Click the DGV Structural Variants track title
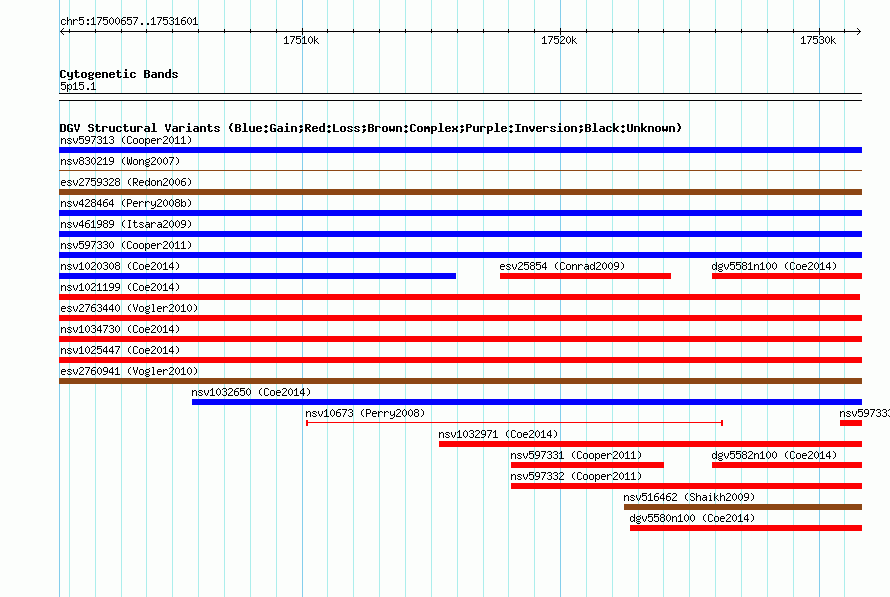The image size is (890, 597). pos(371,128)
